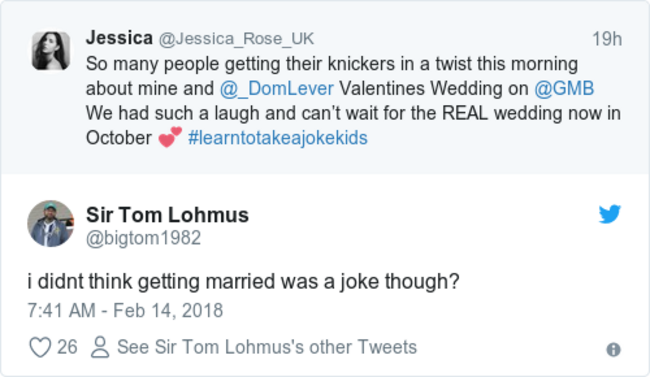Click the Sir Tom Lohmus display name
Viewport: 650px width, 377px height.
[167, 215]
